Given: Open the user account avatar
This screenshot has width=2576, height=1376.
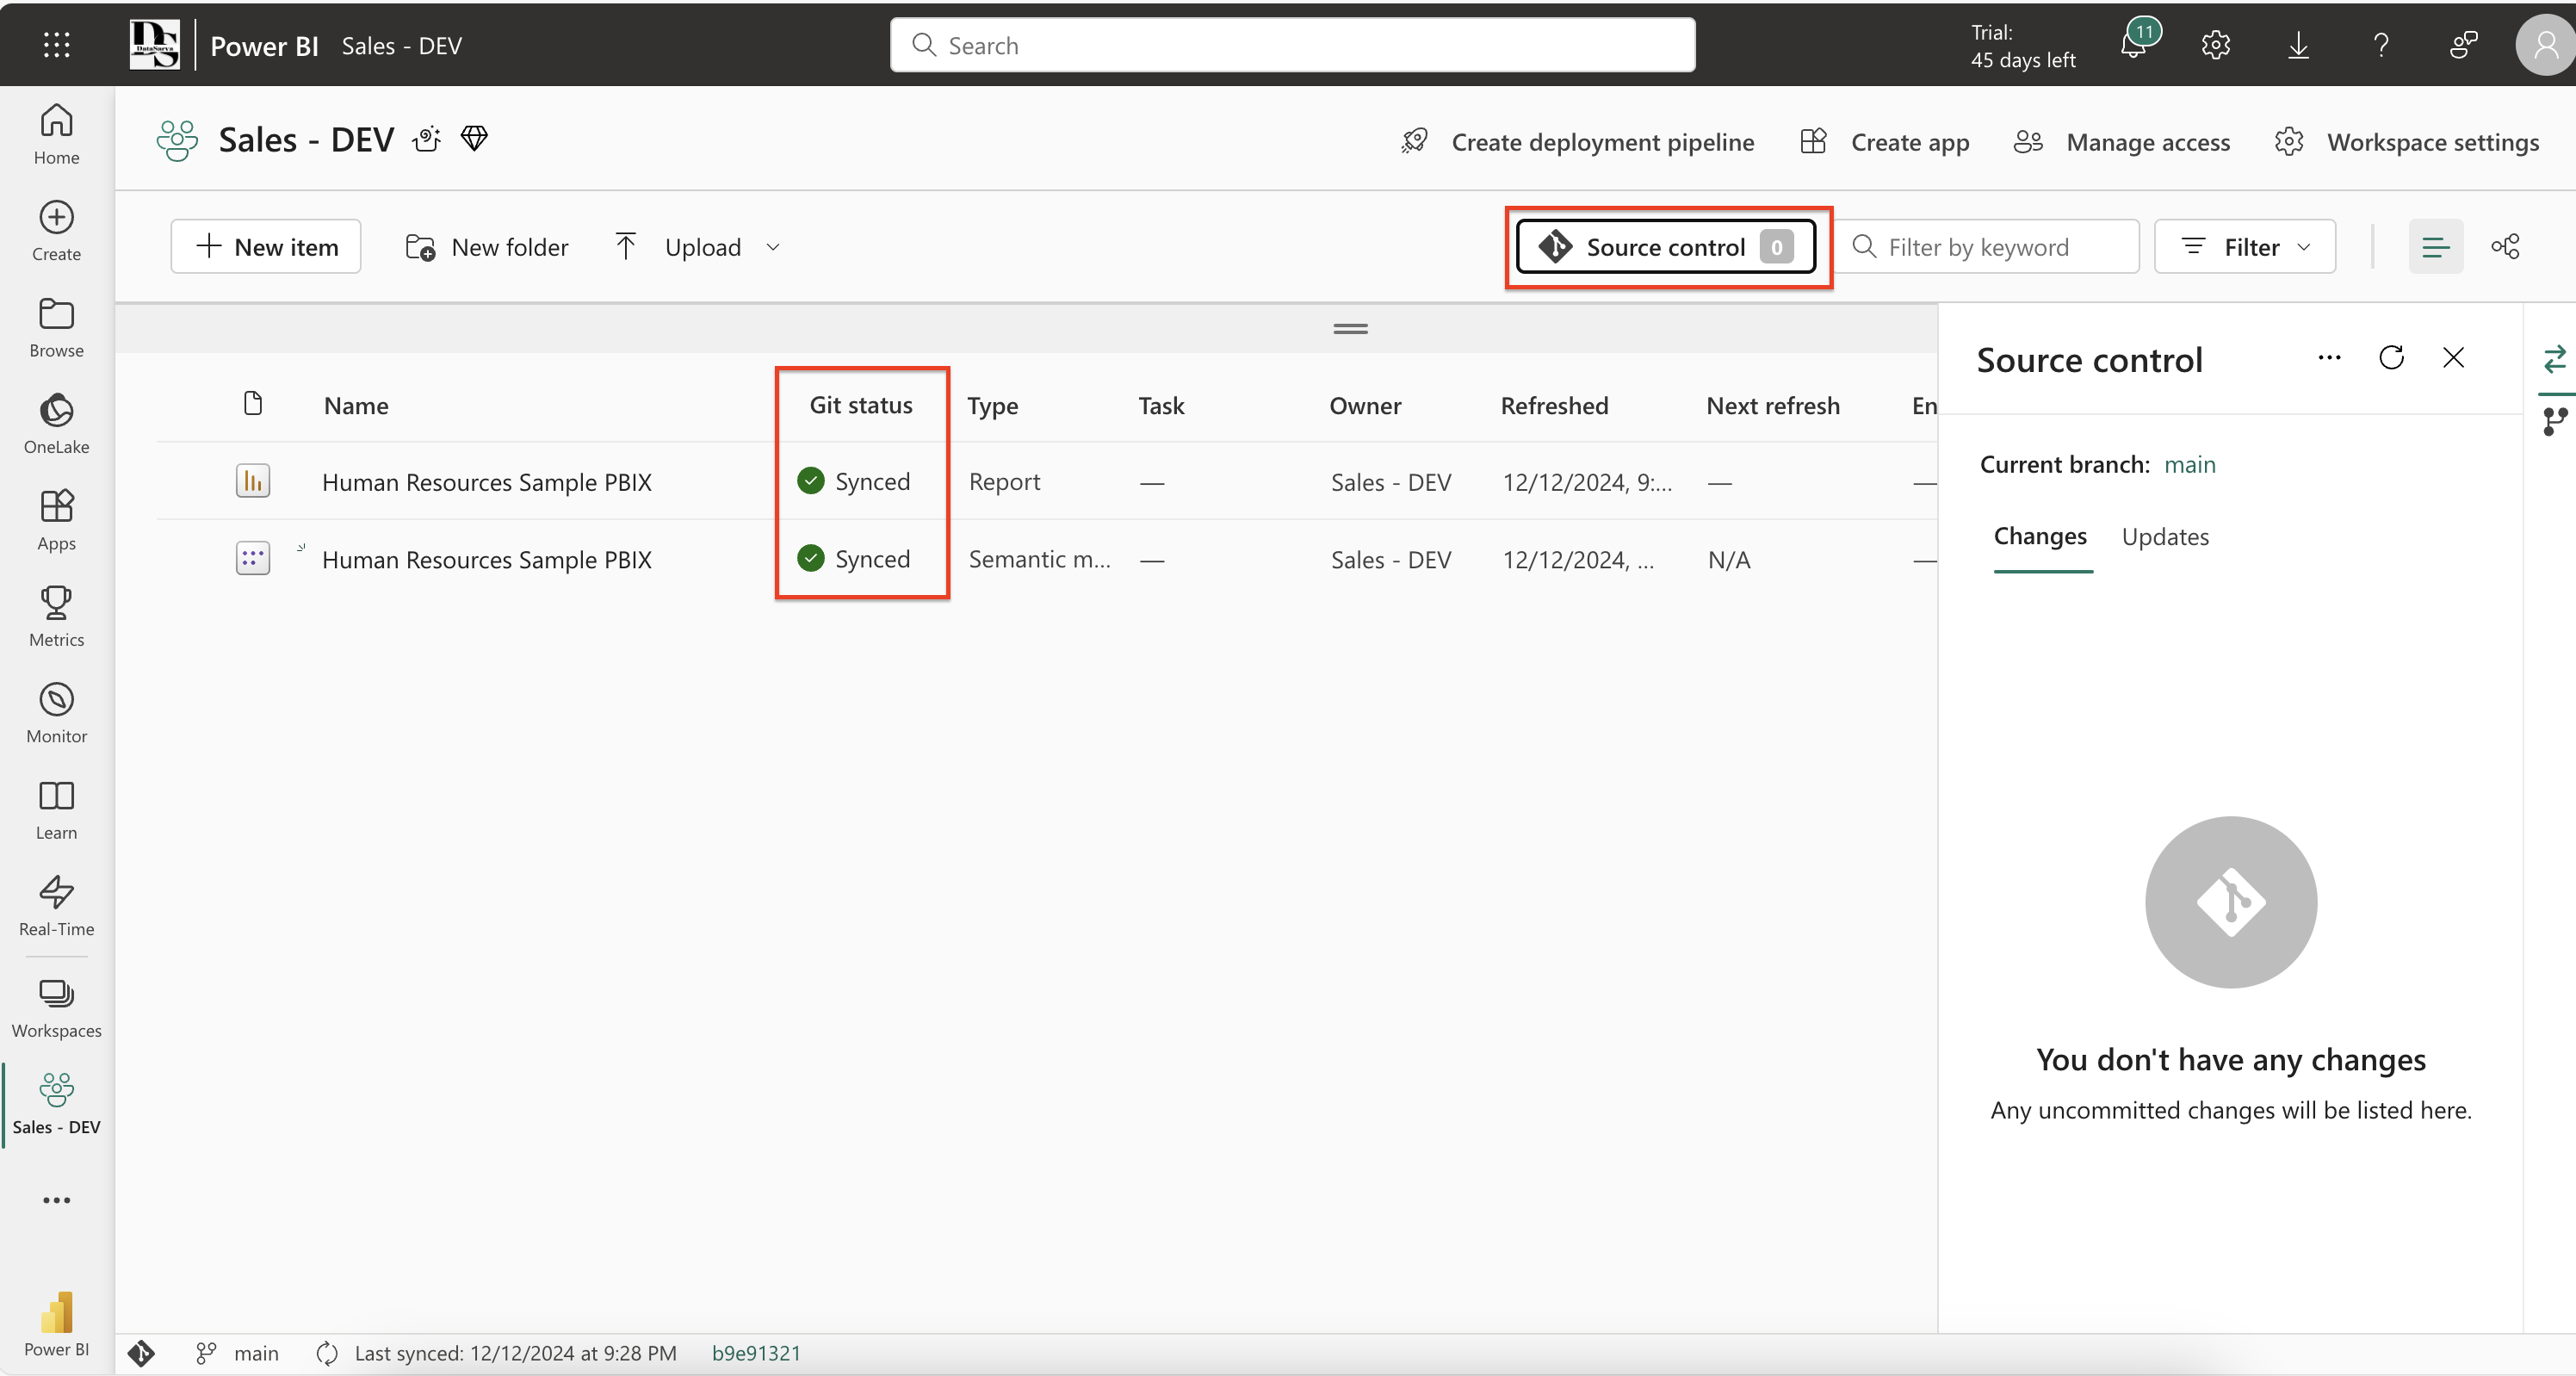Looking at the screenshot, I should point(2544,45).
